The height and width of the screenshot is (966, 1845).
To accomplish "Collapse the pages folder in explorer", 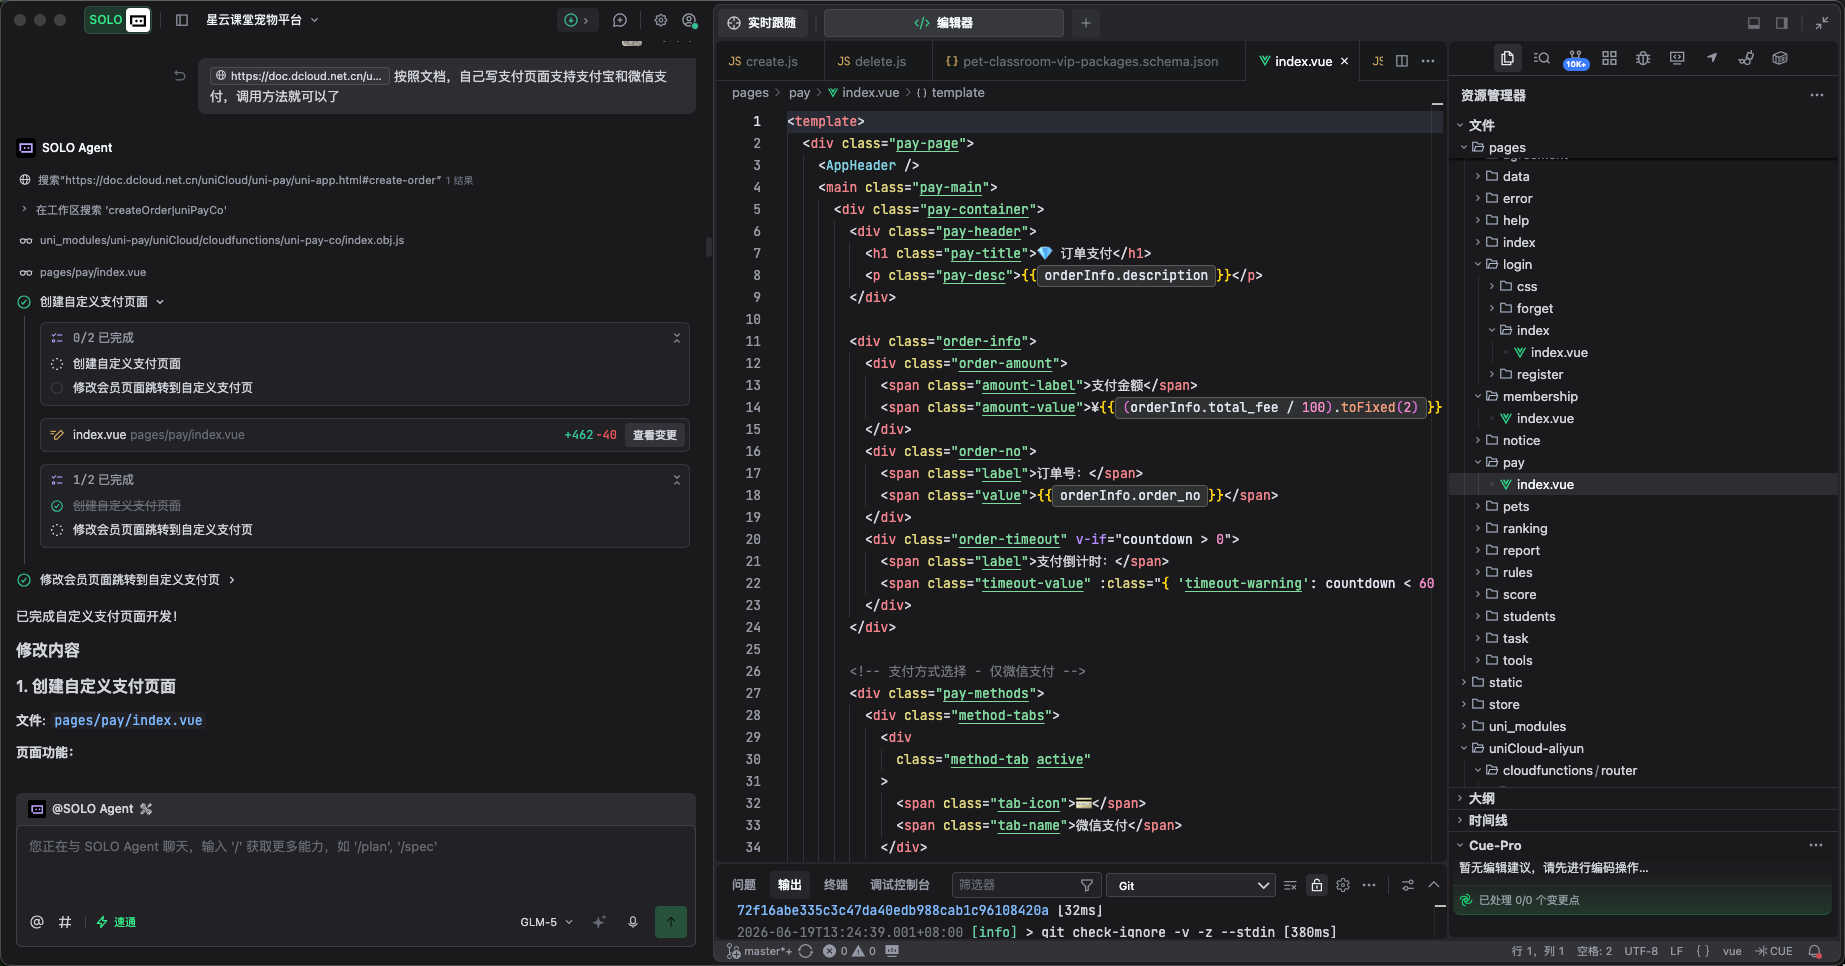I will [x=1464, y=147].
